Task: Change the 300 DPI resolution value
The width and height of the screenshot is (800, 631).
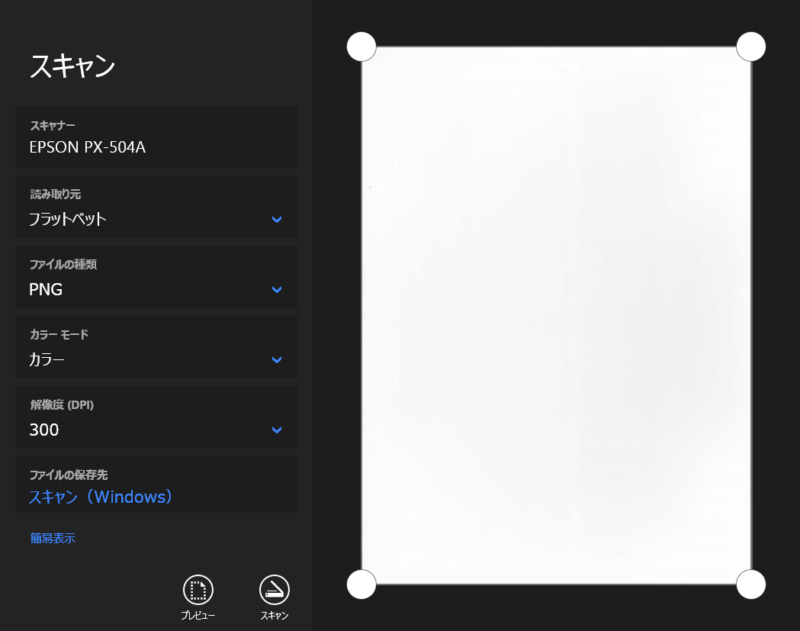Action: coord(44,430)
